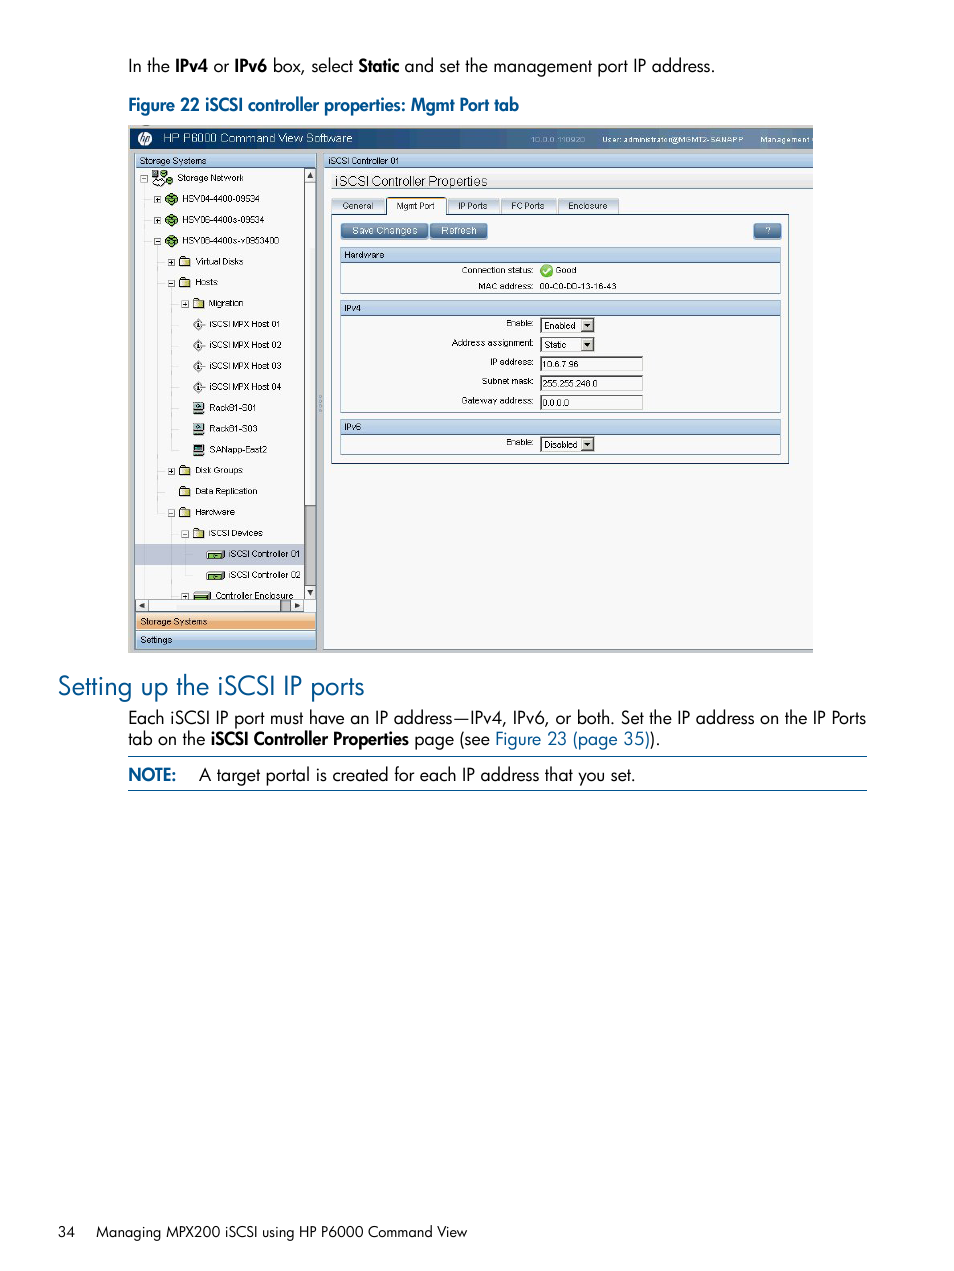Switch to the Mgmt Port tab

(x=415, y=206)
